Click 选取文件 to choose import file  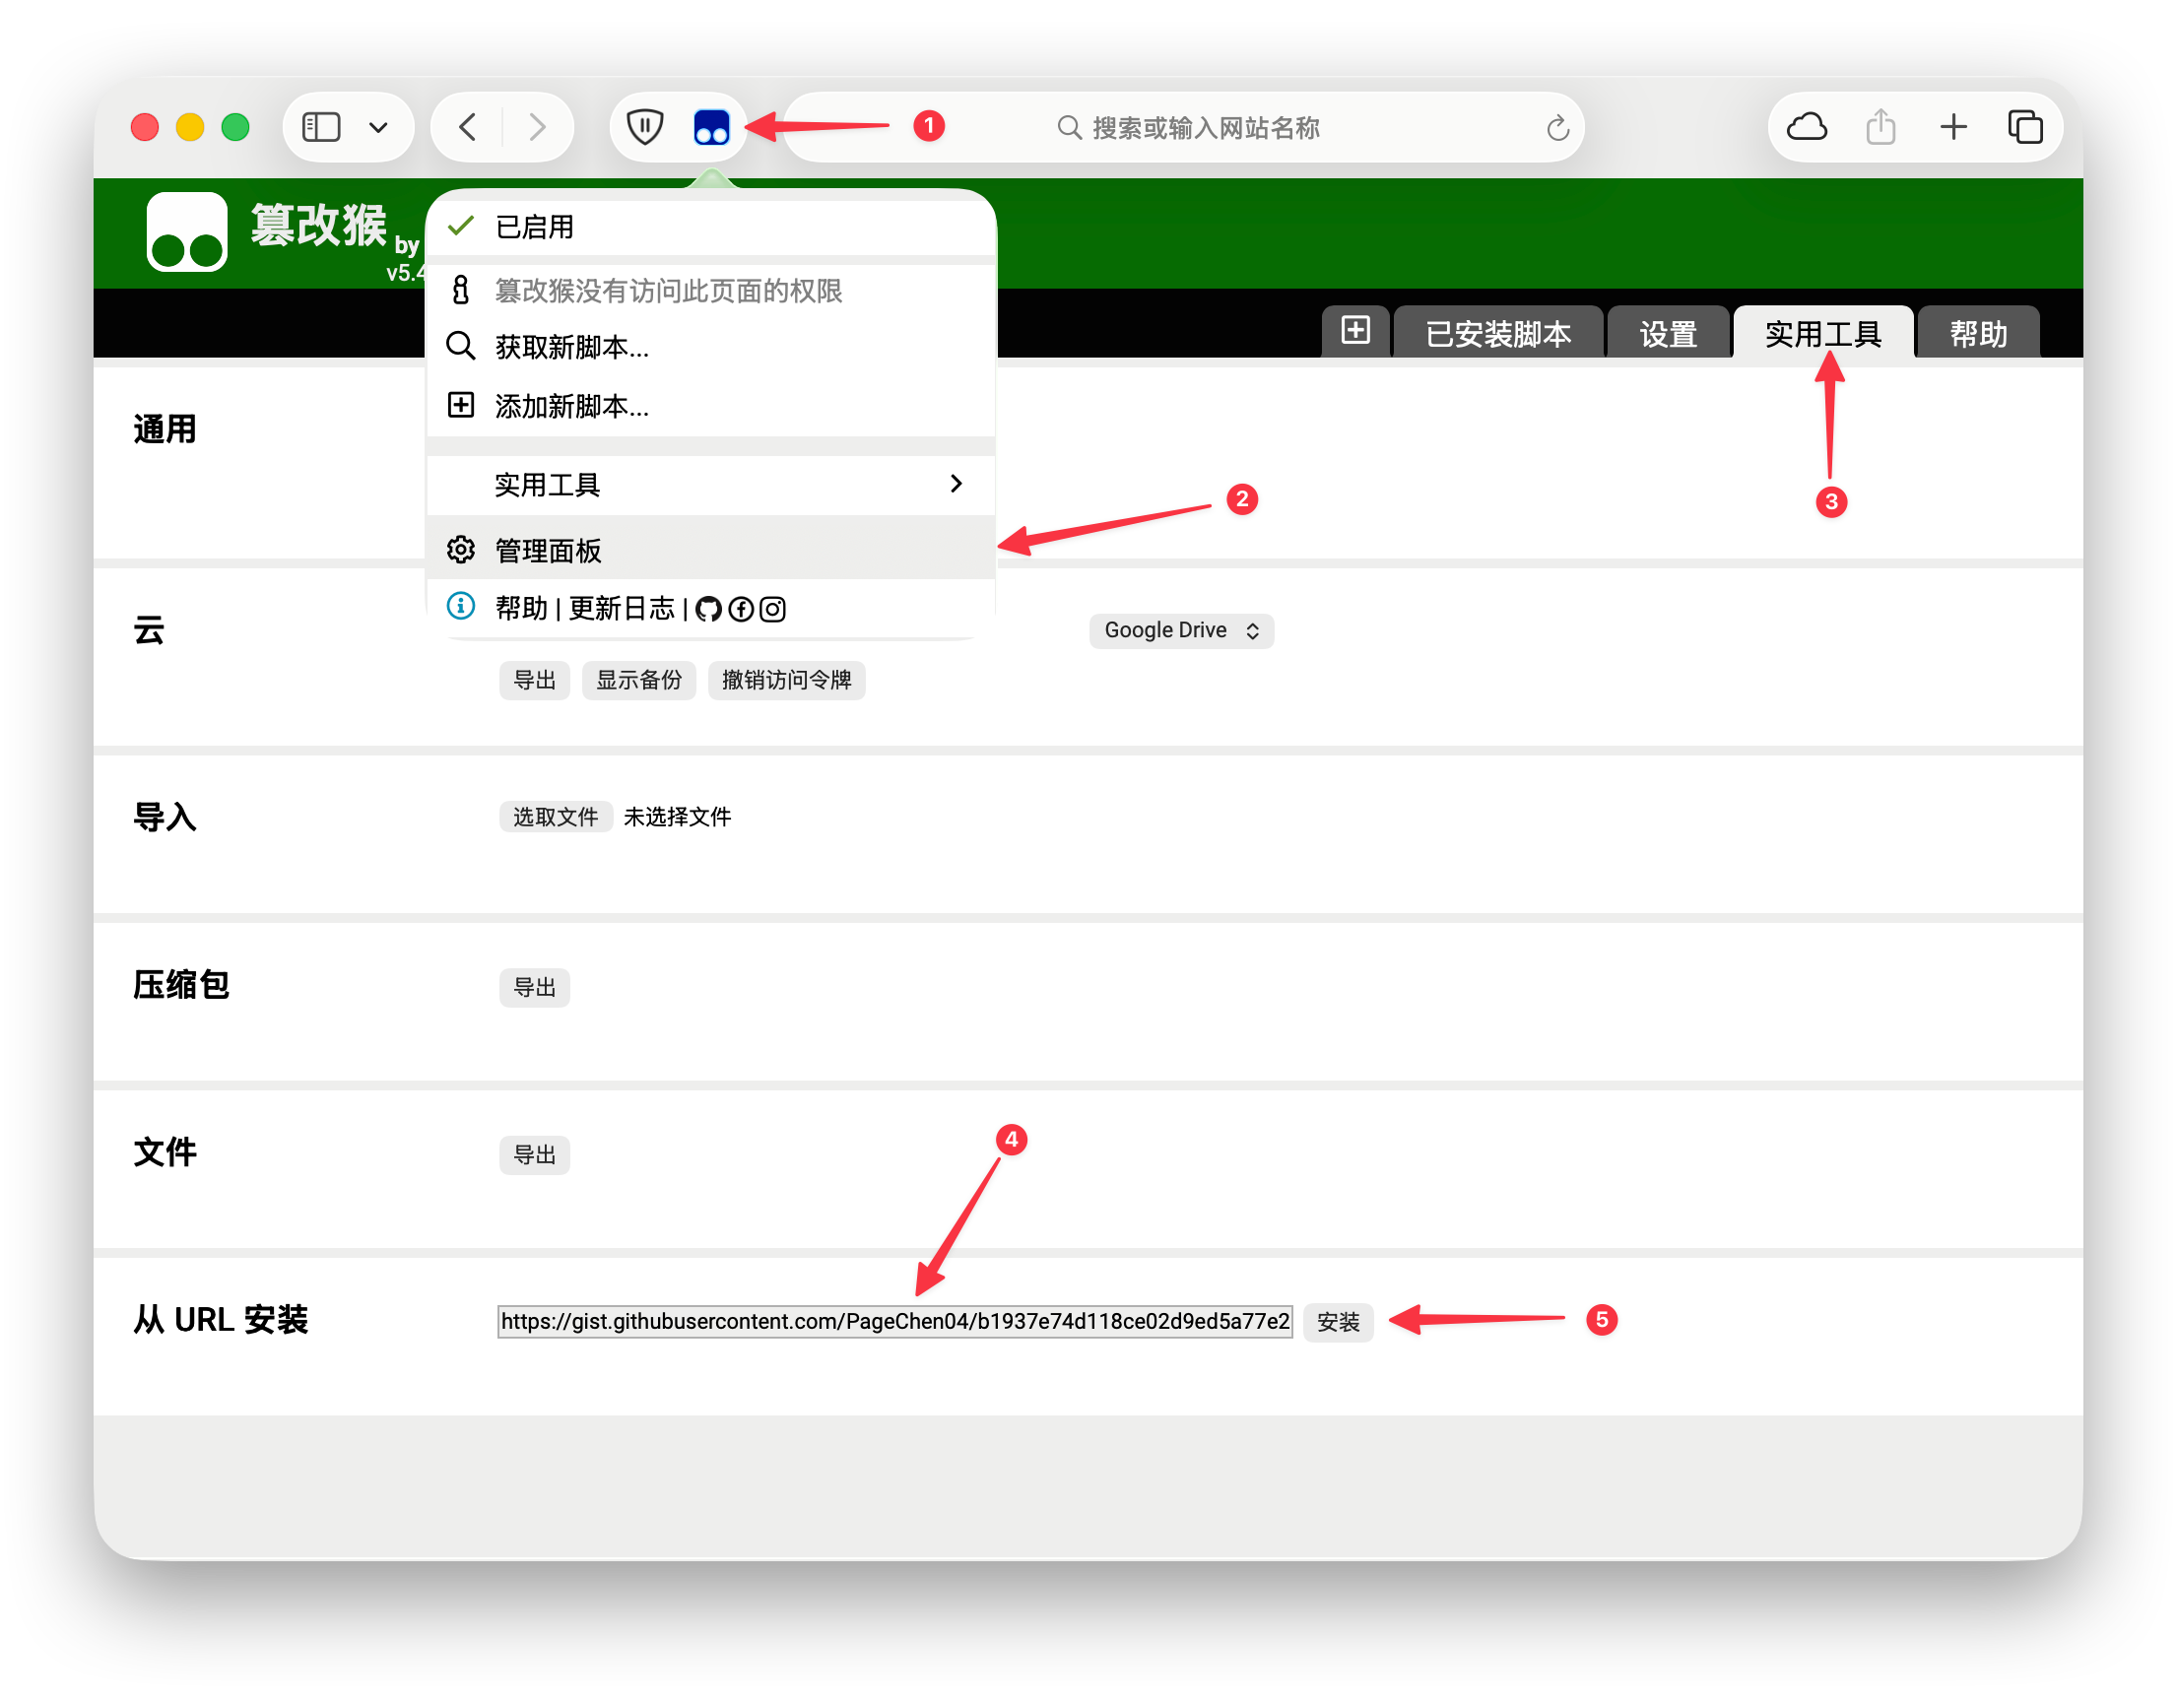(555, 817)
